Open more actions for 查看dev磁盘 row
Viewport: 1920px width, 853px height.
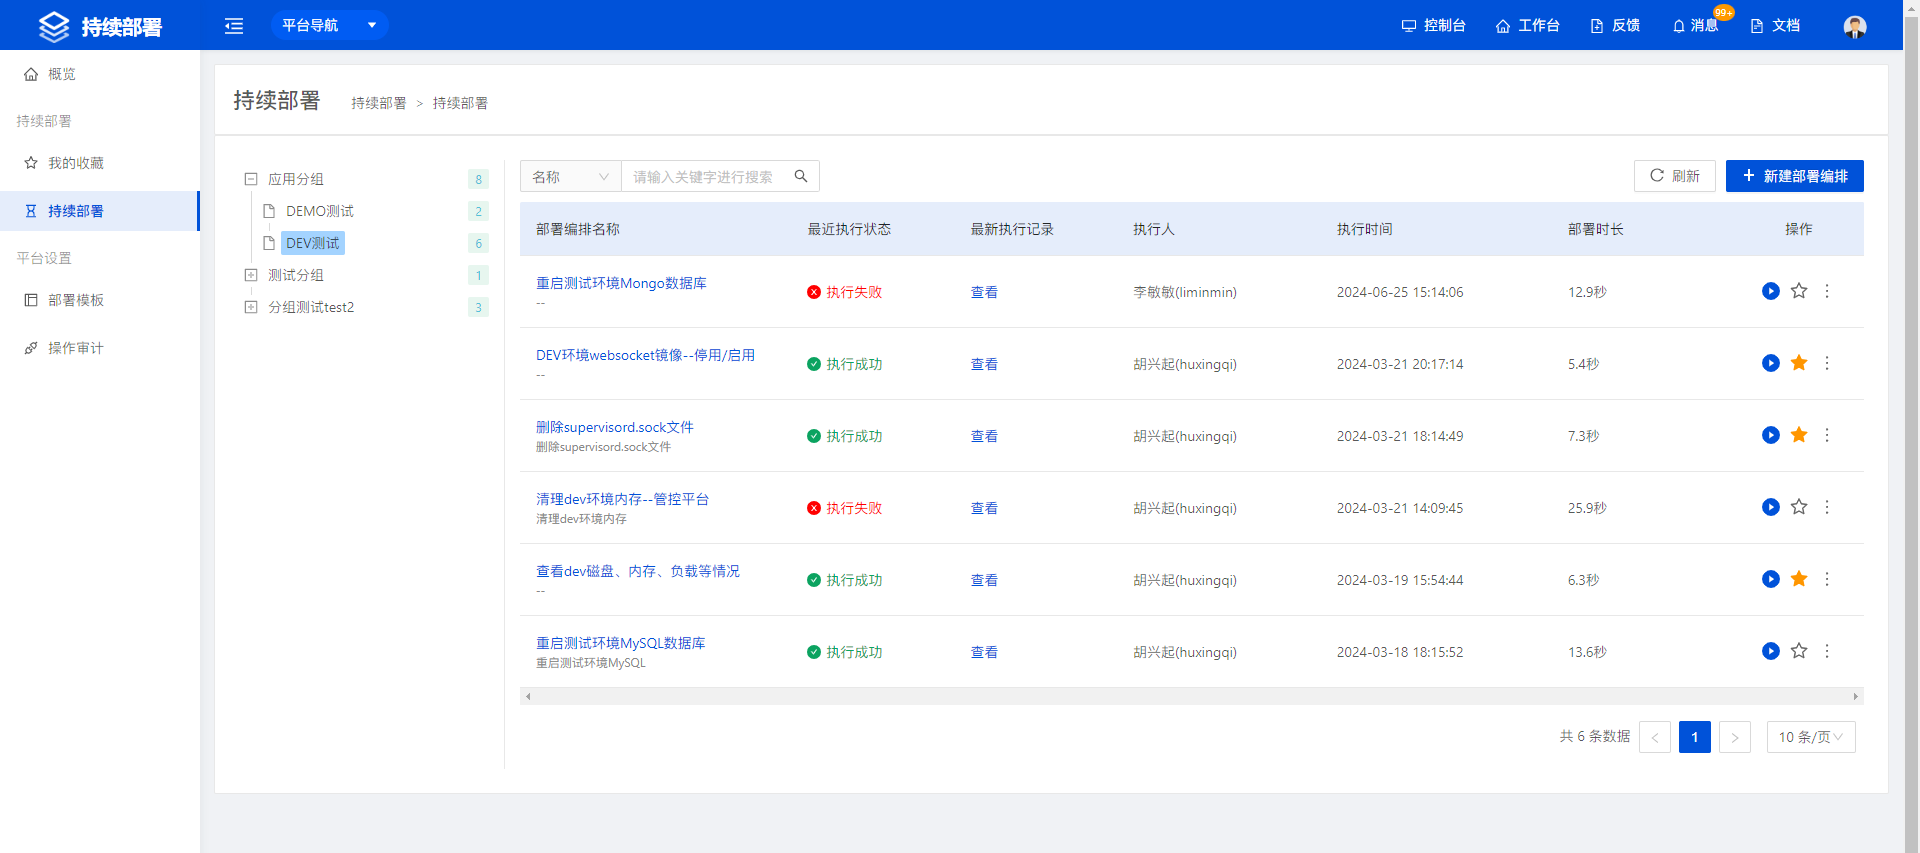(x=1827, y=579)
